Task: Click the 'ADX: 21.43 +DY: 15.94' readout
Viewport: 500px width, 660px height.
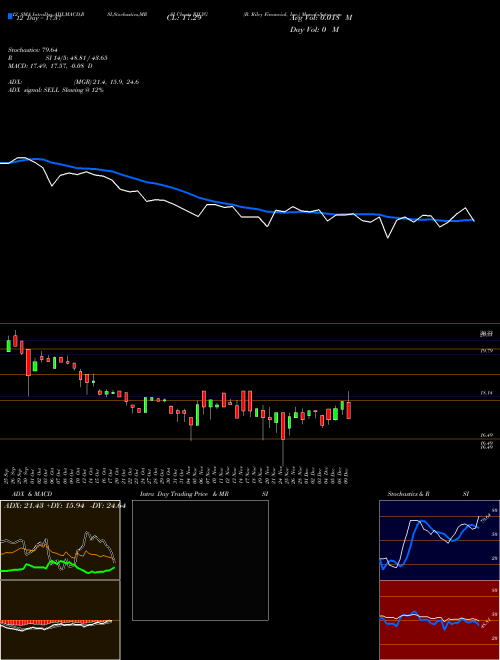Action: [63, 506]
